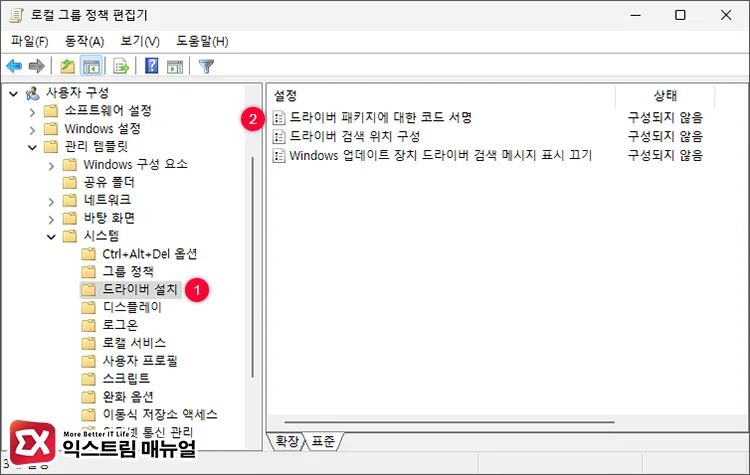Image resolution: width=750 pixels, height=475 pixels.
Task: Collapse the 관리 템플릿 node
Action: (x=32, y=147)
